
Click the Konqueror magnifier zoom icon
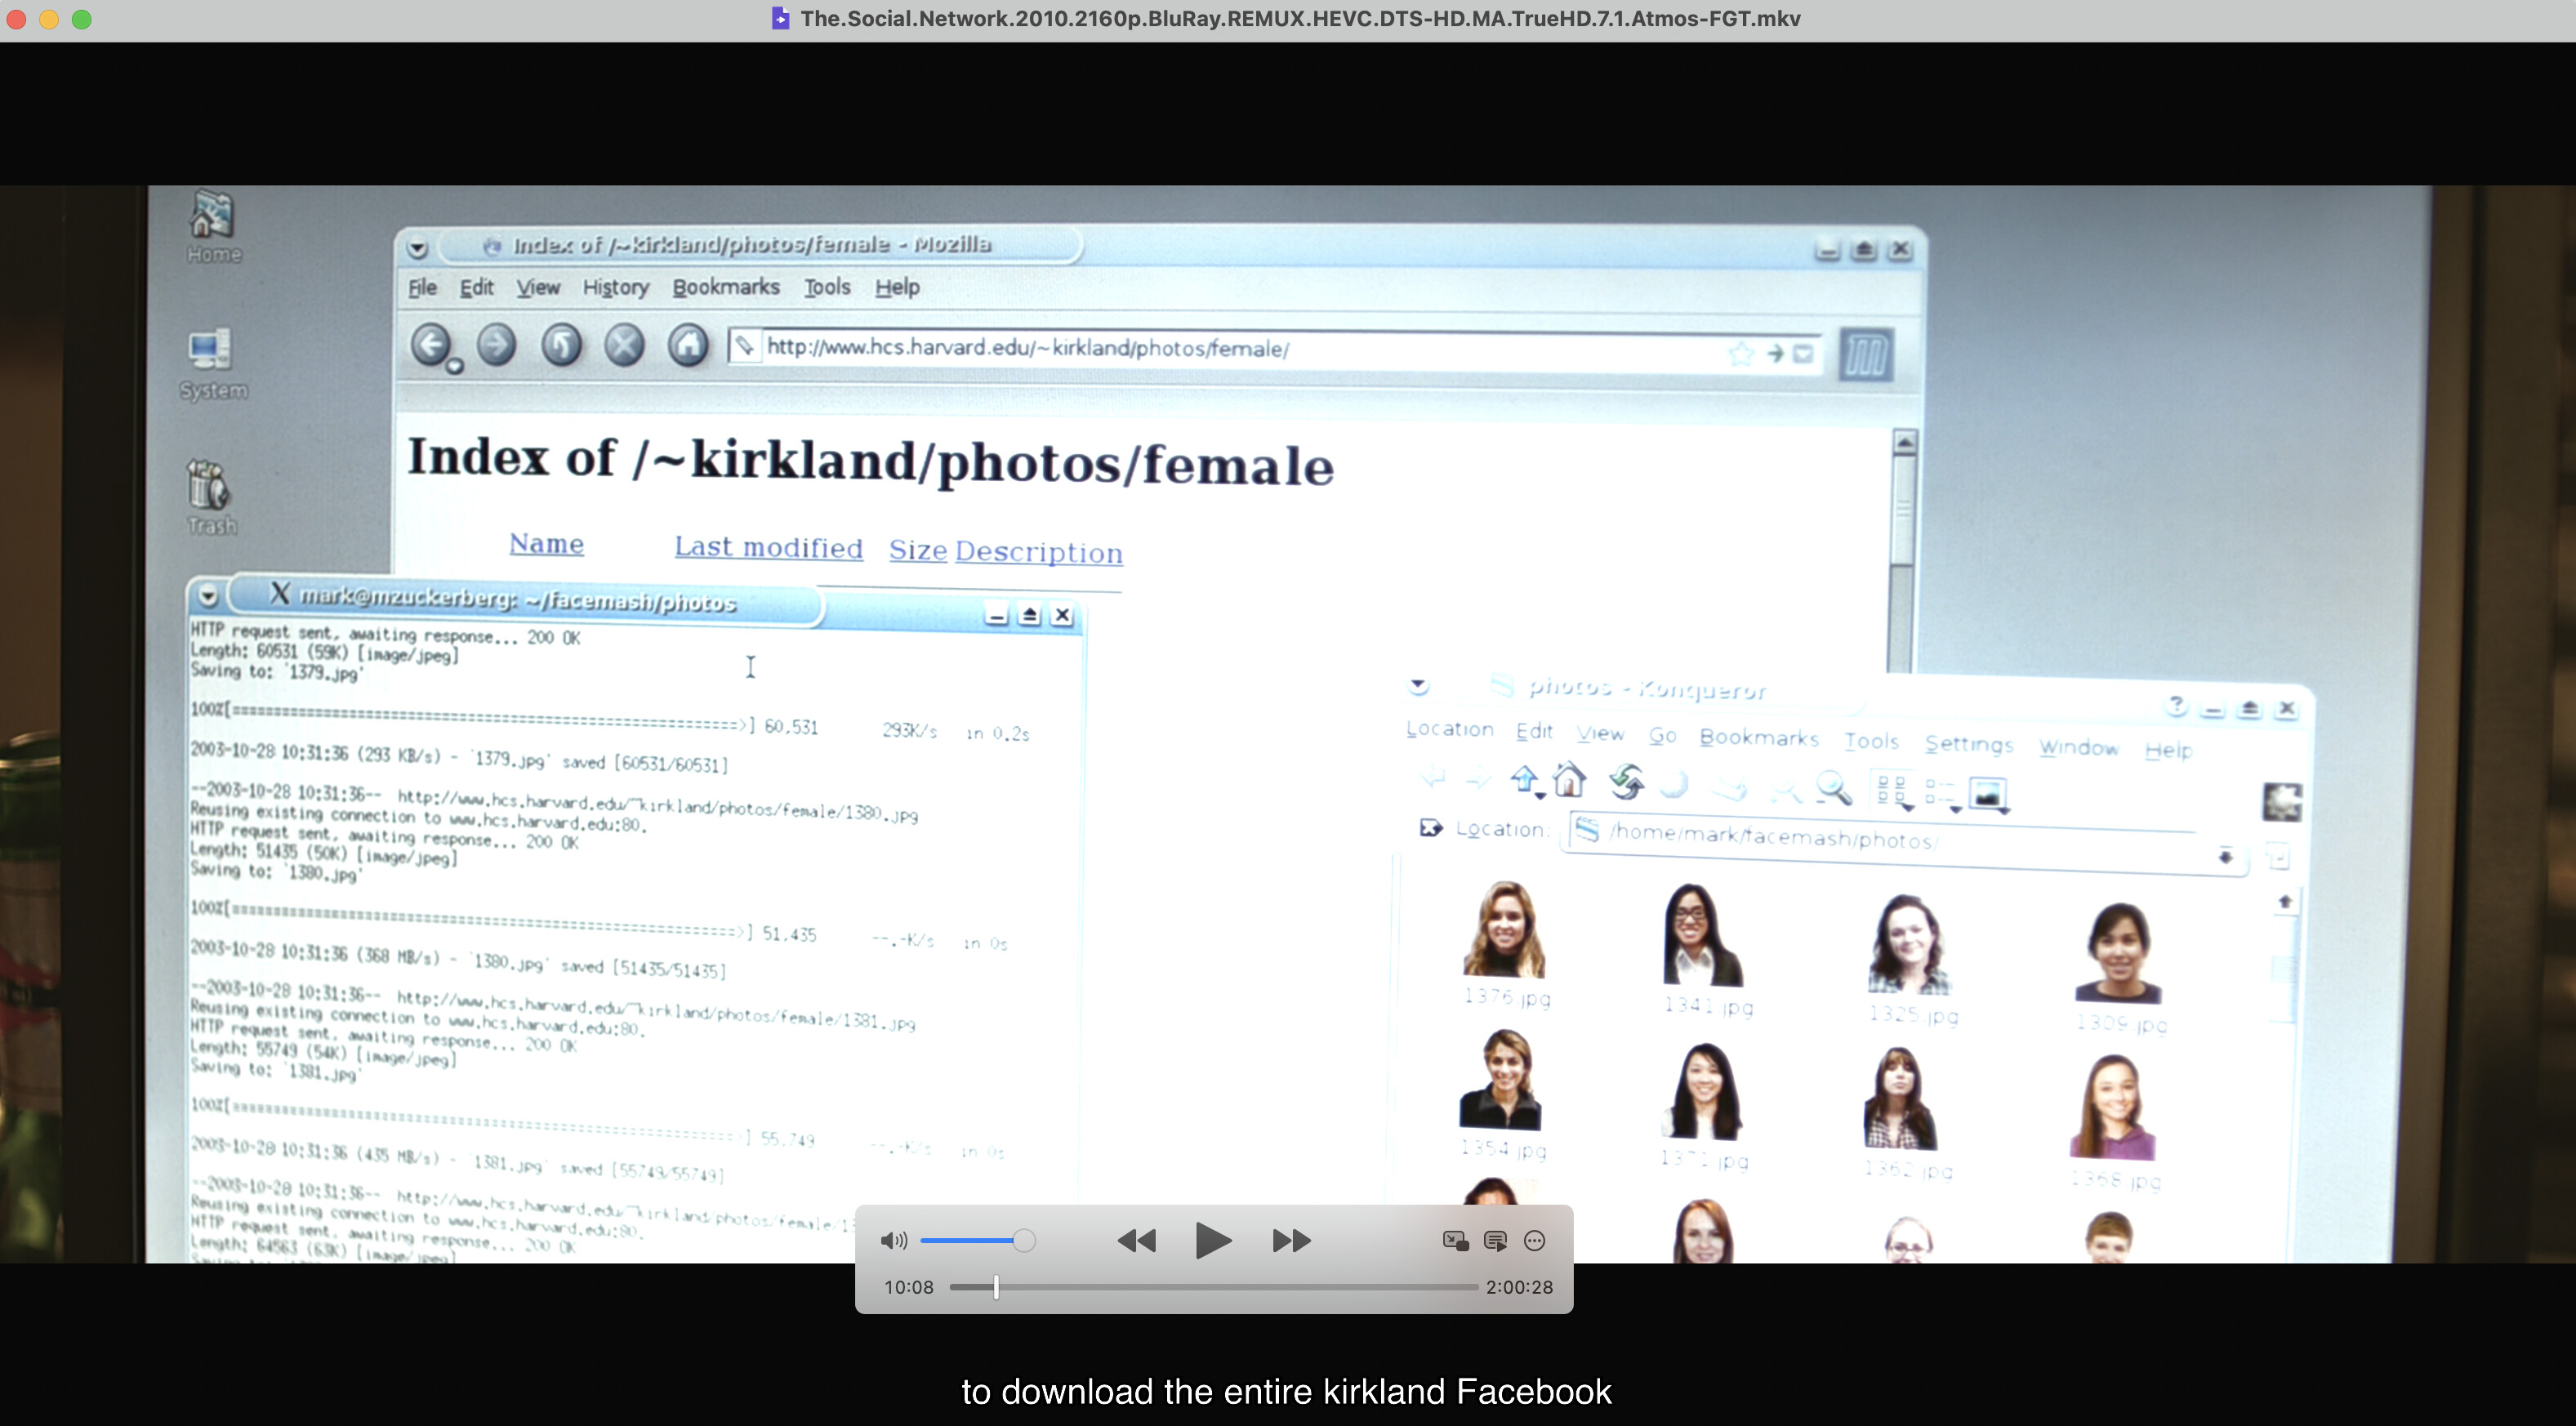click(x=1833, y=788)
